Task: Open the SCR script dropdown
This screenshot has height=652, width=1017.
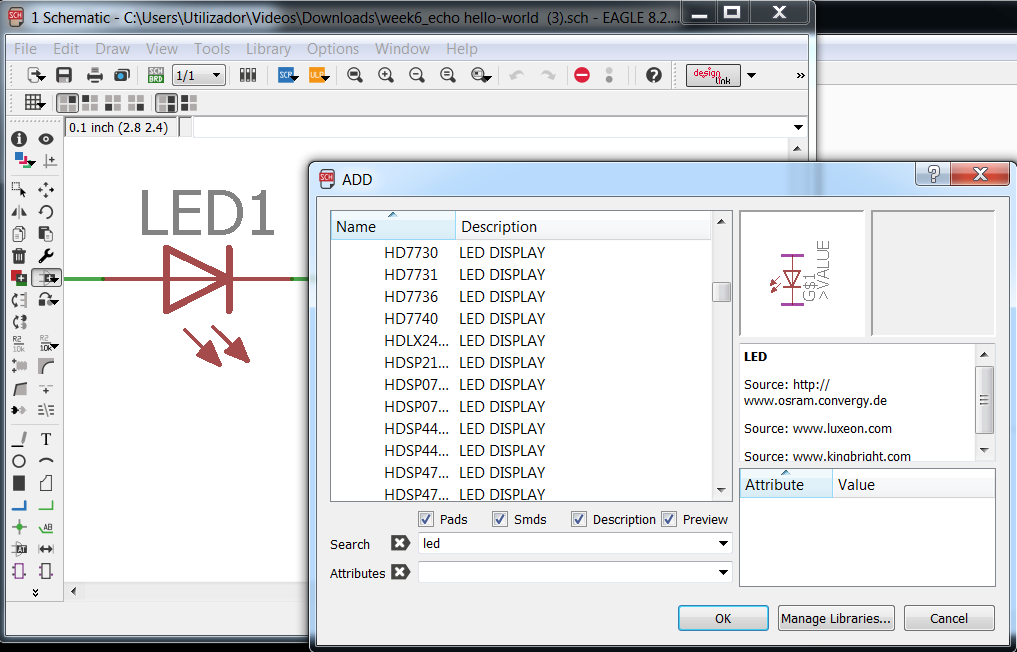Action: (x=287, y=75)
